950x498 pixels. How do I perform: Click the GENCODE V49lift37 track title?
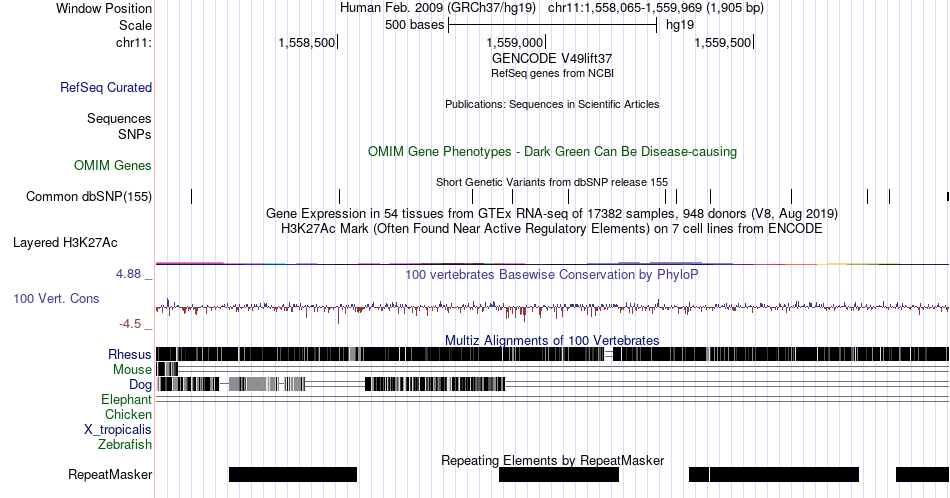click(552, 59)
